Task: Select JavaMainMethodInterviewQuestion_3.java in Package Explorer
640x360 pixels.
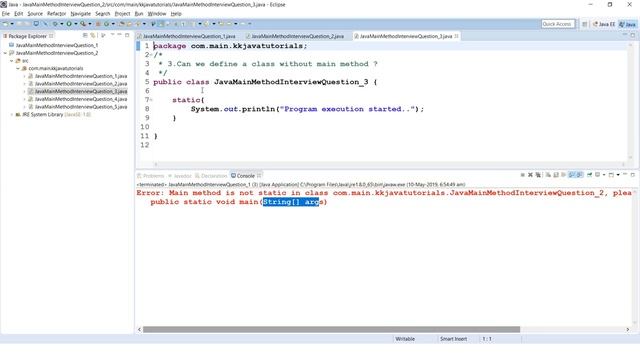Action: tap(81, 91)
